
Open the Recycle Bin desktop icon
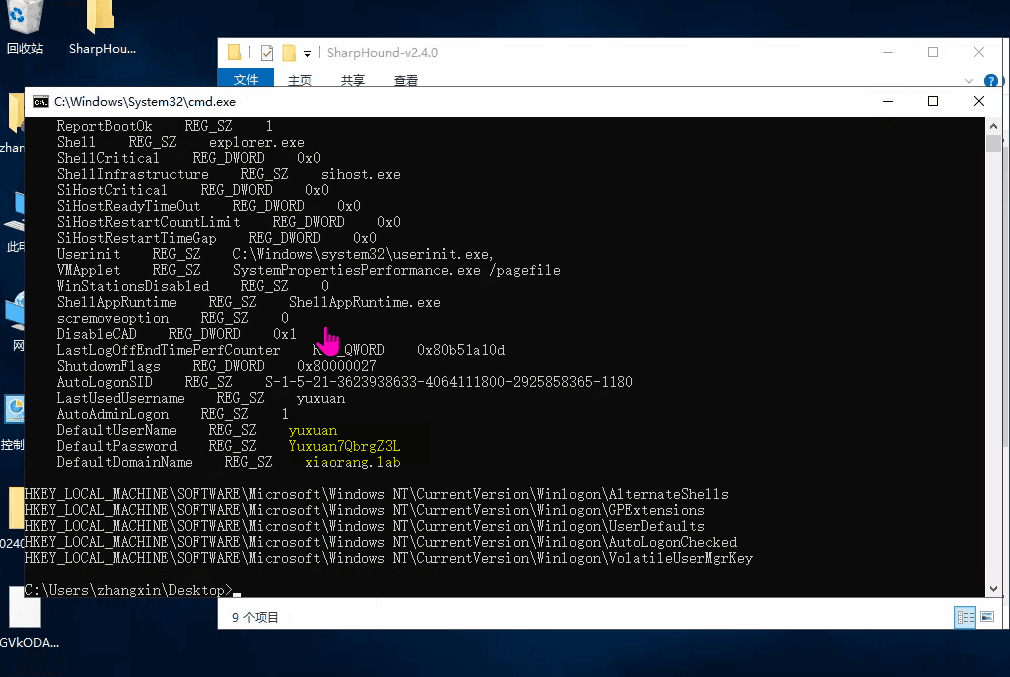(x=25, y=20)
